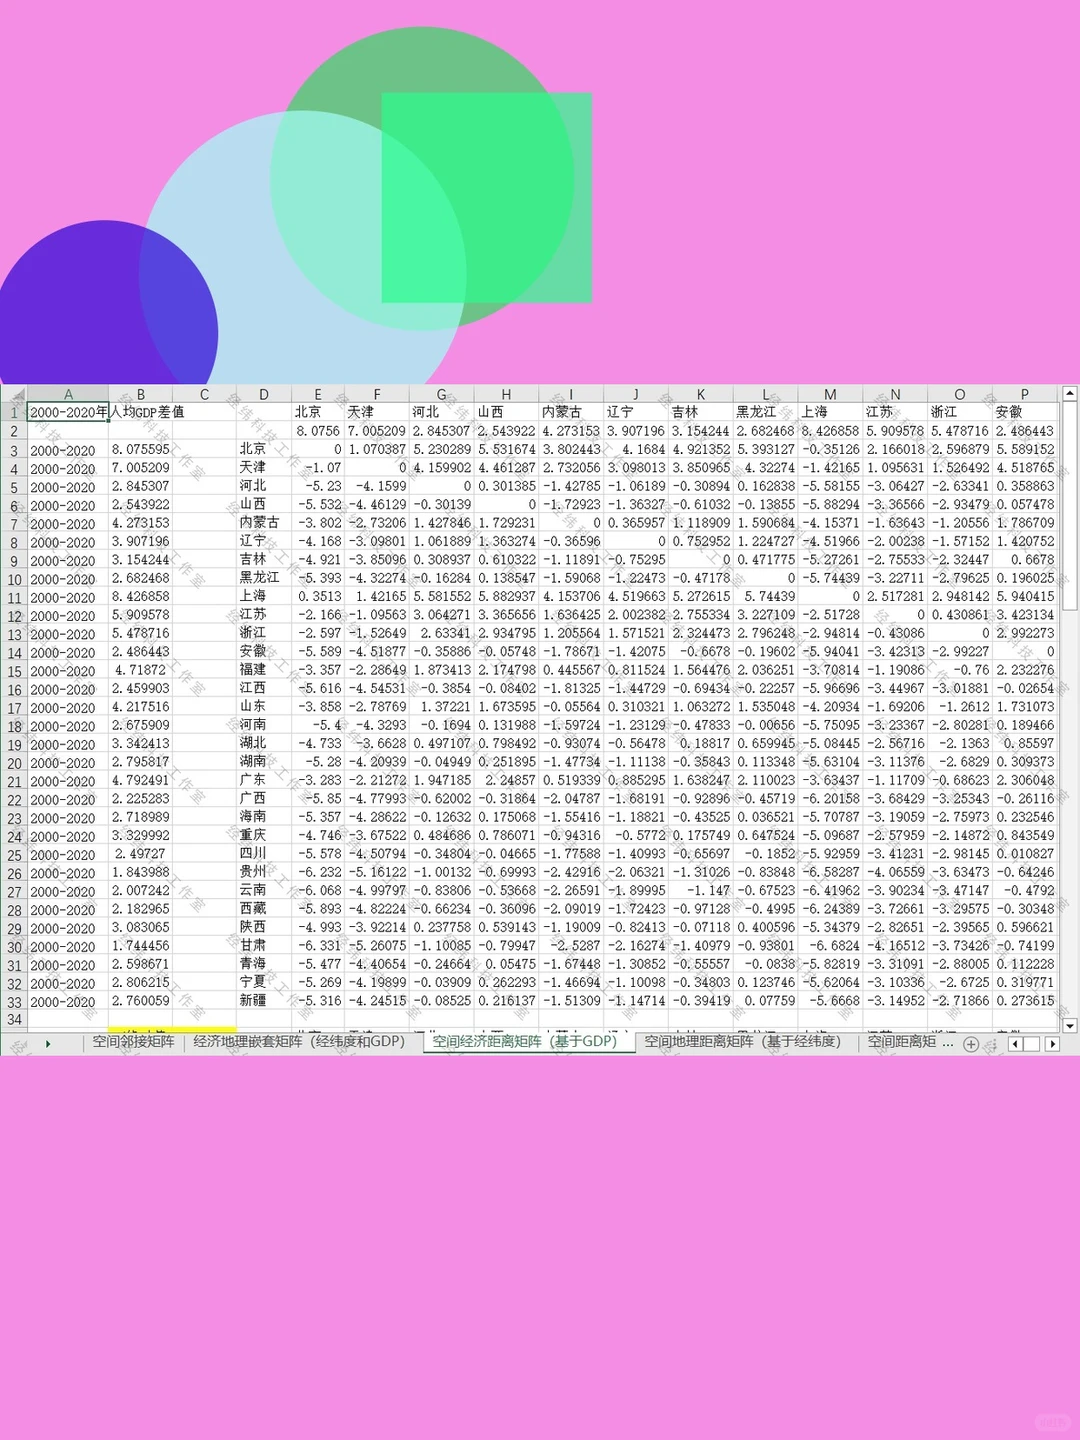Click the cell with value -4.1599
This screenshot has height=1440, width=1080.
pyautogui.click(x=377, y=486)
